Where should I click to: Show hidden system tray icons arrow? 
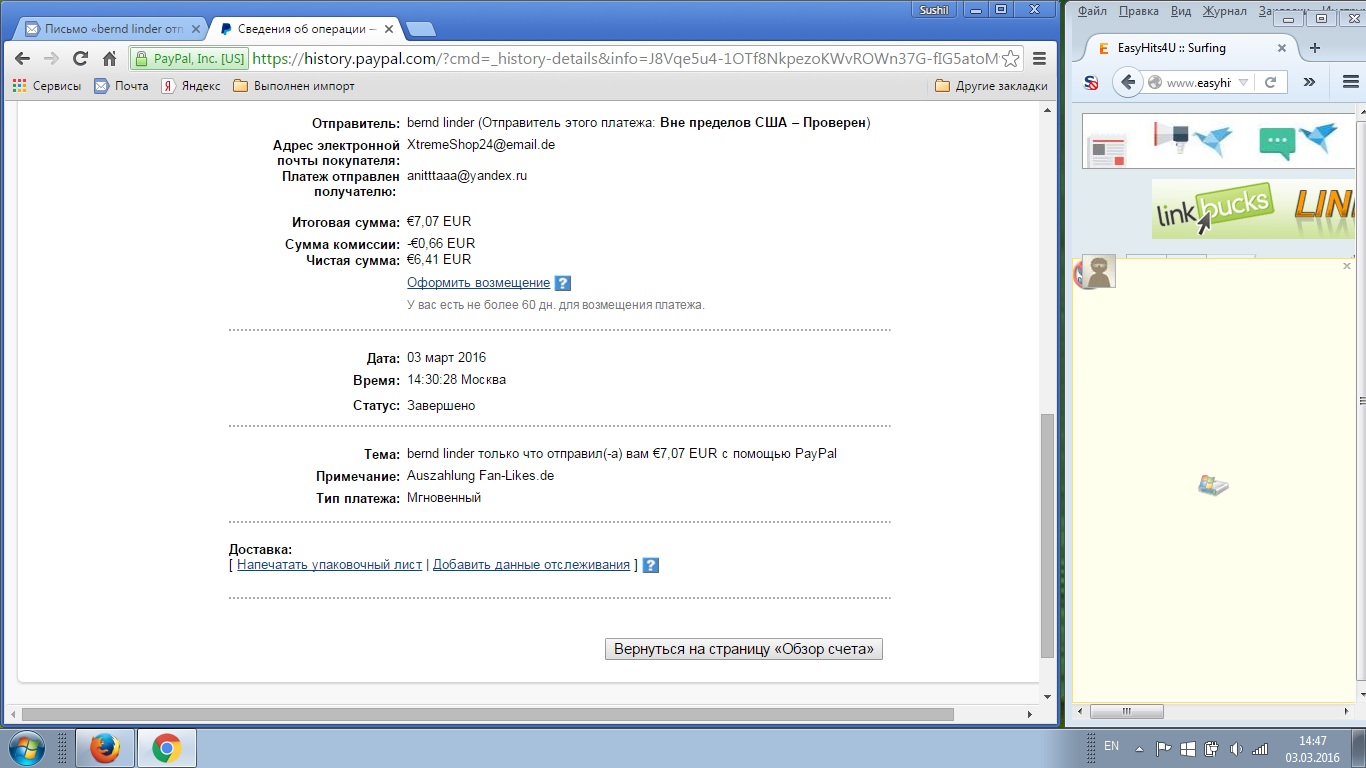(x=1139, y=748)
